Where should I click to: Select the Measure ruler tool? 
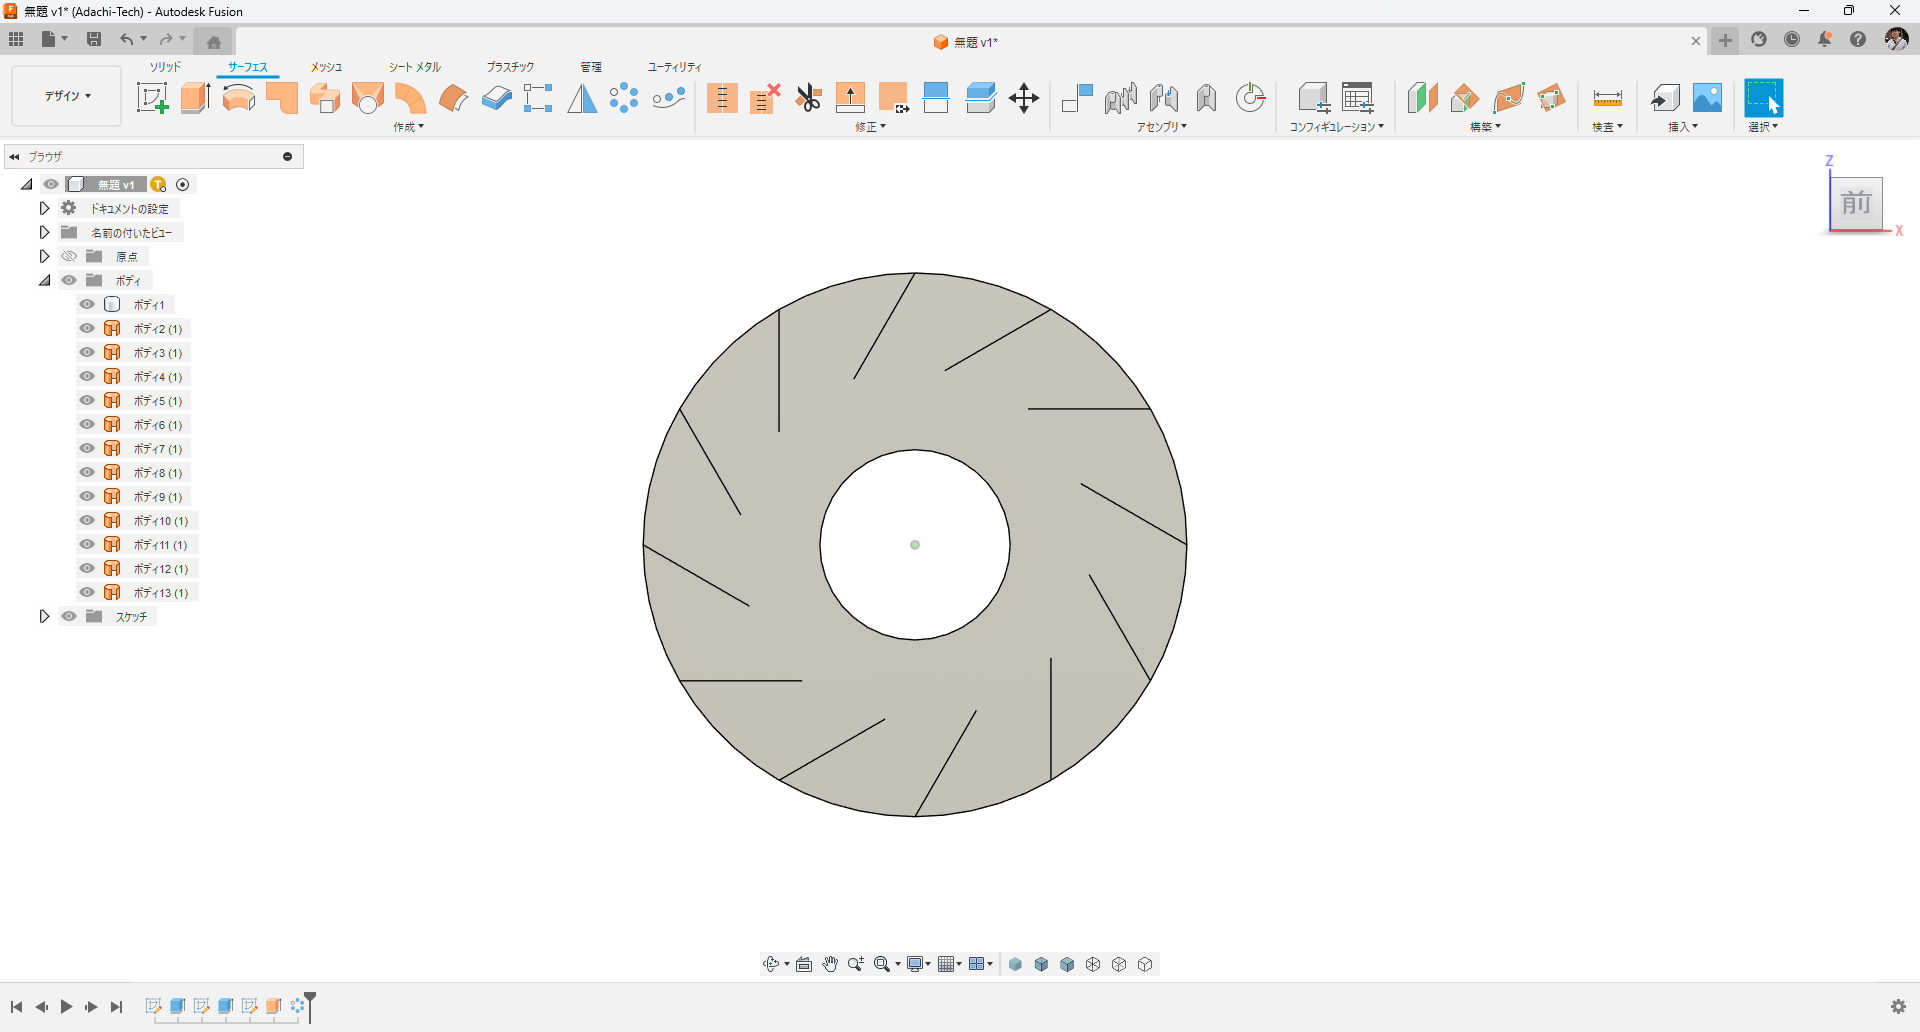[1607, 98]
